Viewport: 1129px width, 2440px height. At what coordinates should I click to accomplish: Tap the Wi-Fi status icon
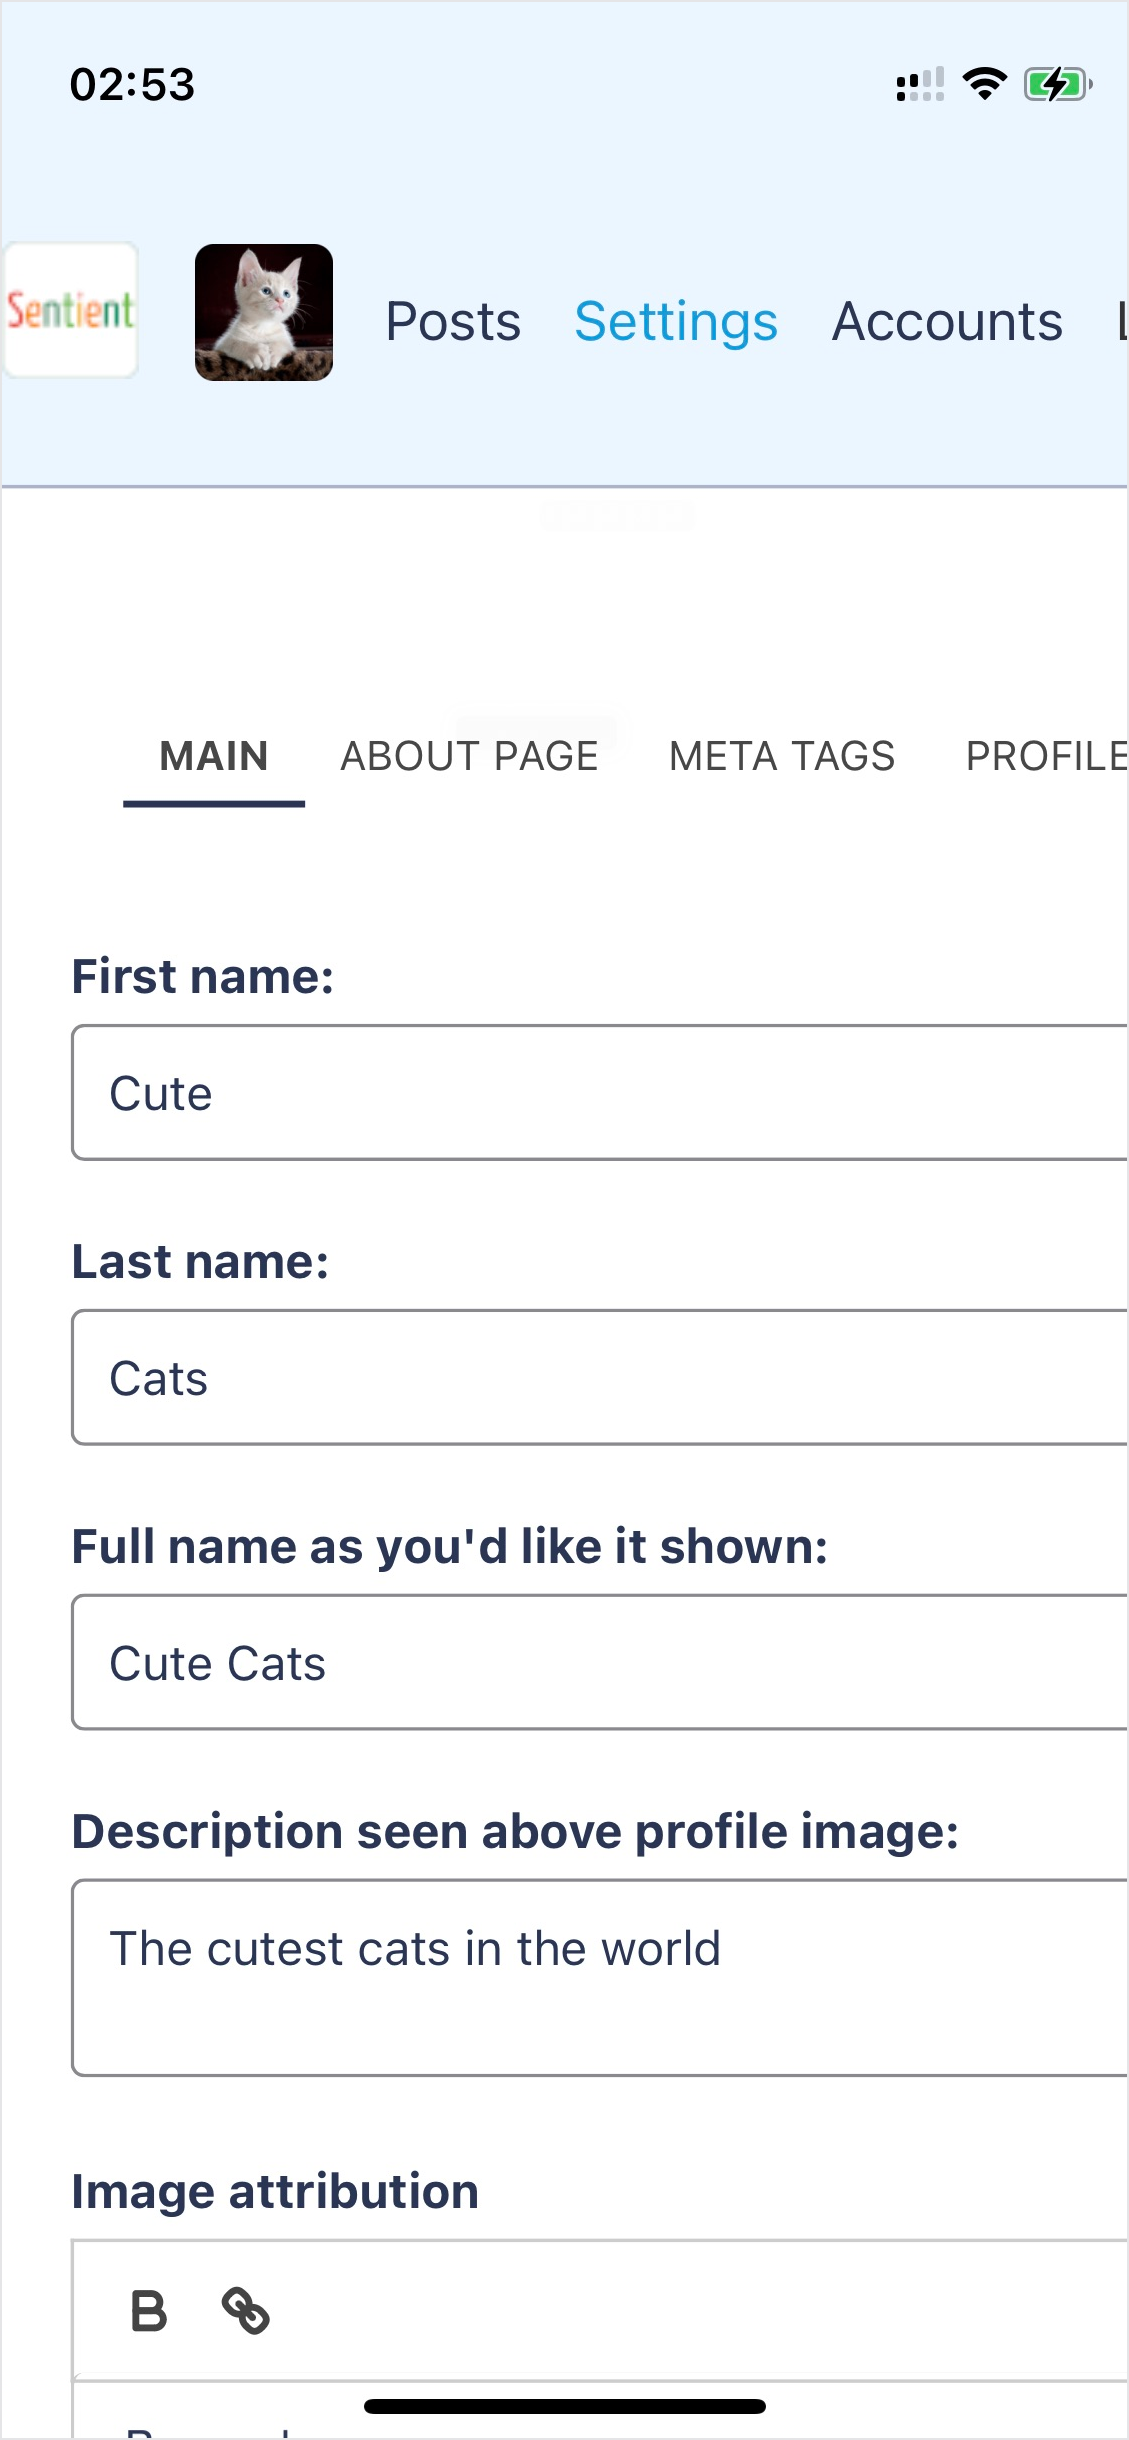click(985, 84)
